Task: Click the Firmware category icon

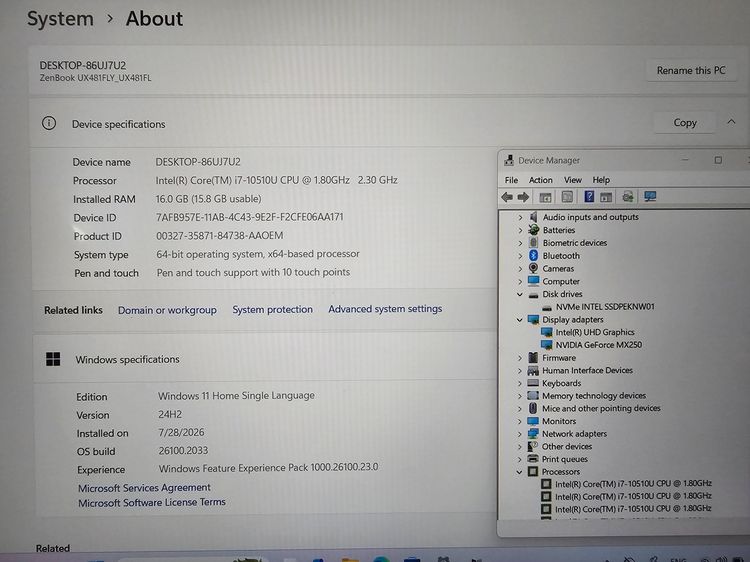Action: click(x=533, y=357)
